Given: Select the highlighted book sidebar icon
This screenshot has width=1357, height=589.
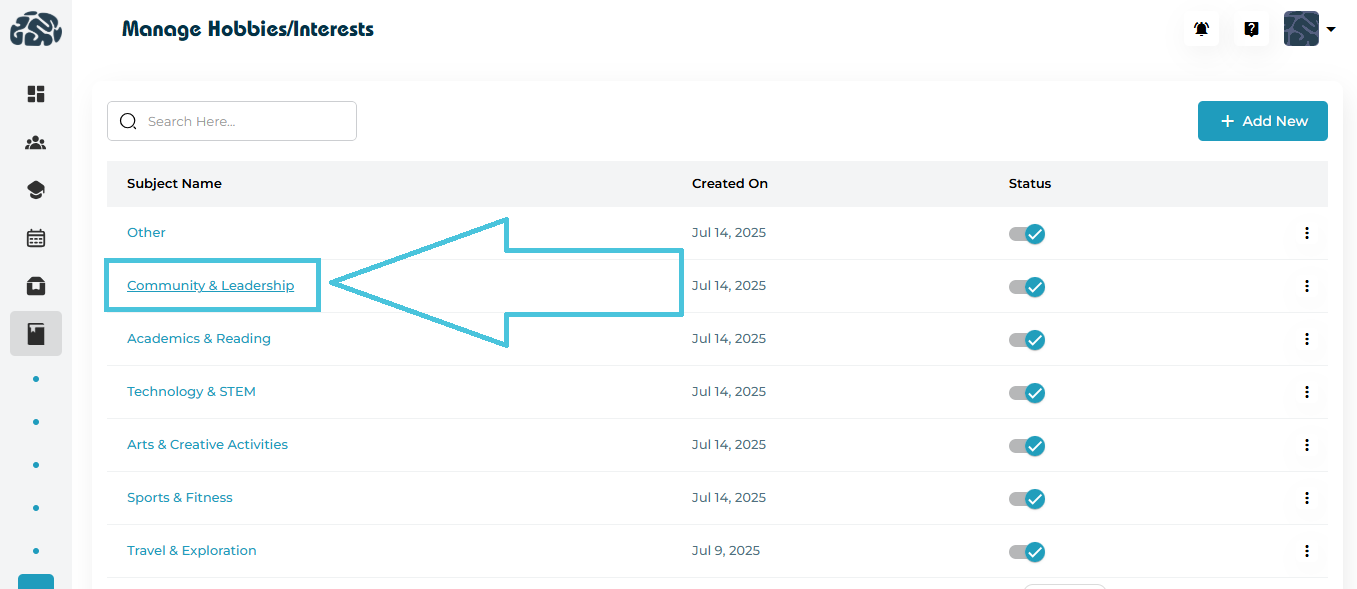Looking at the screenshot, I should (36, 334).
